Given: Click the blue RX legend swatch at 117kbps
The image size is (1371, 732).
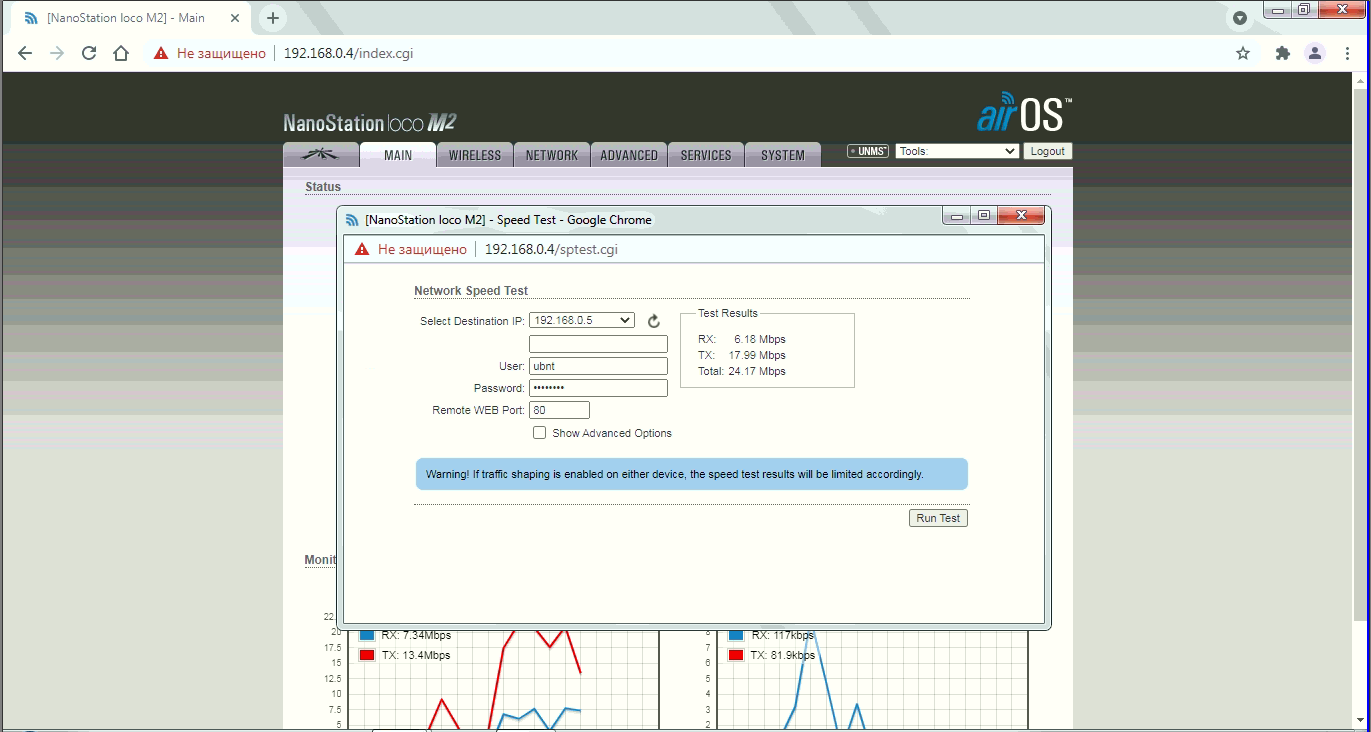Looking at the screenshot, I should tap(736, 635).
